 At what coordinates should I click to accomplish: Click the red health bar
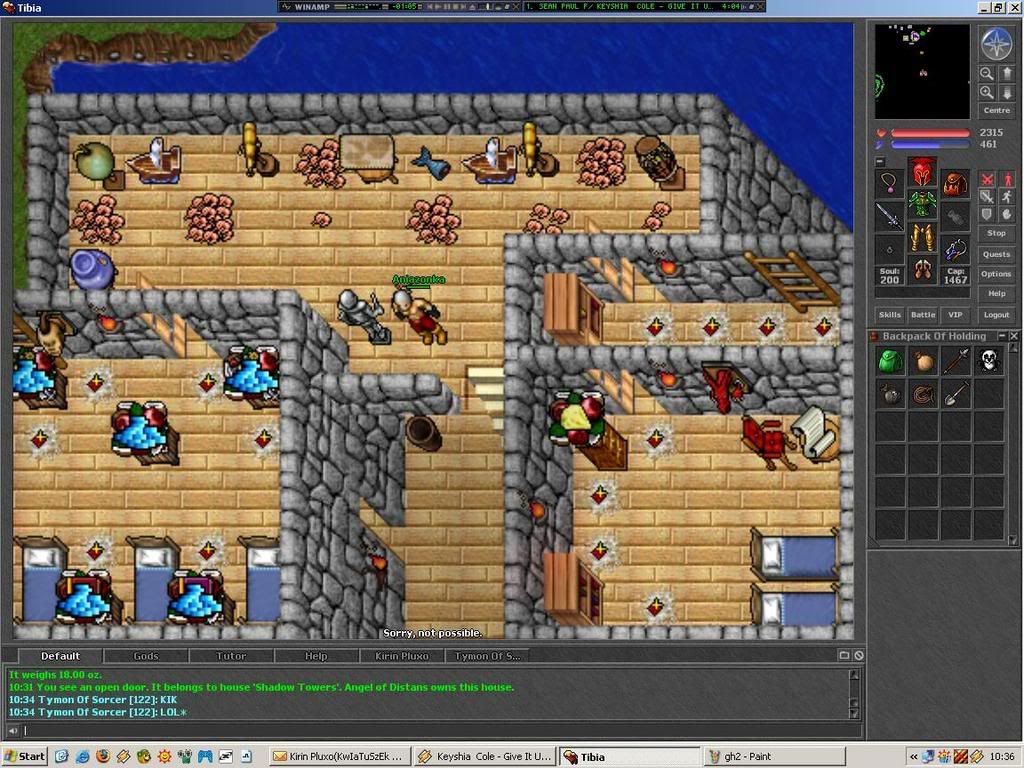click(x=931, y=133)
